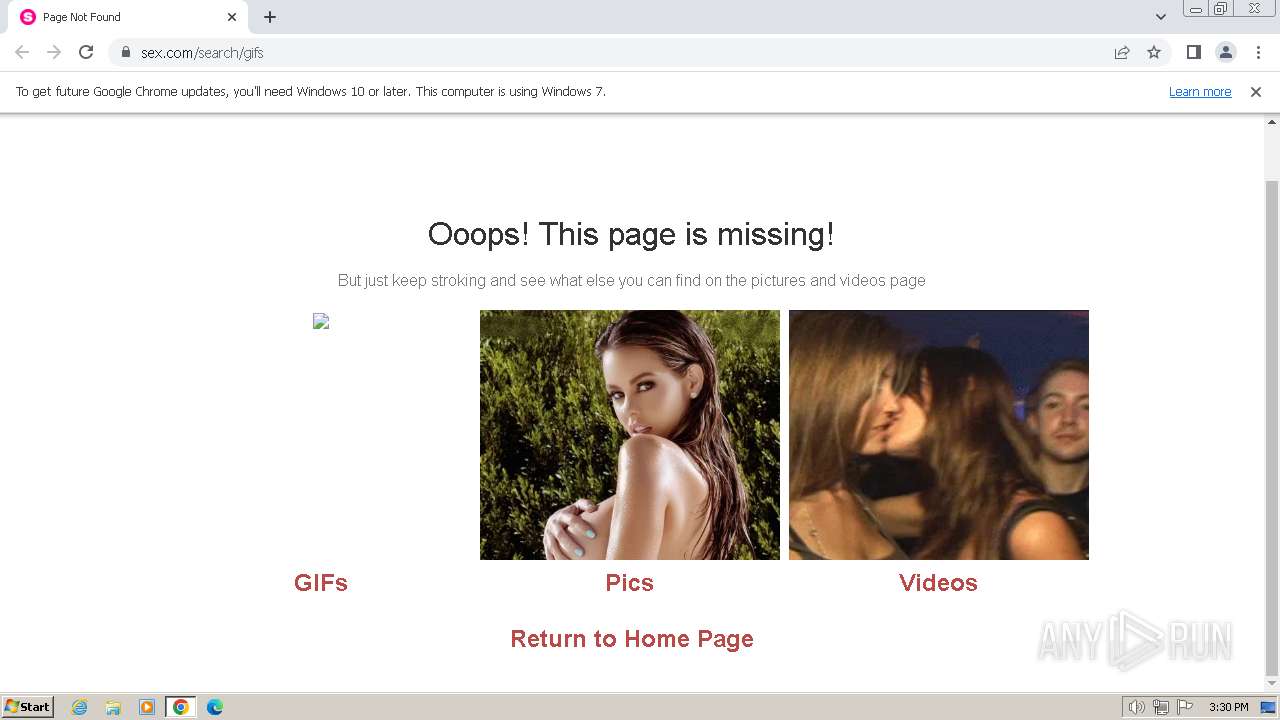Bookmark this tab with the star icon
1280x720 pixels.
(1154, 52)
